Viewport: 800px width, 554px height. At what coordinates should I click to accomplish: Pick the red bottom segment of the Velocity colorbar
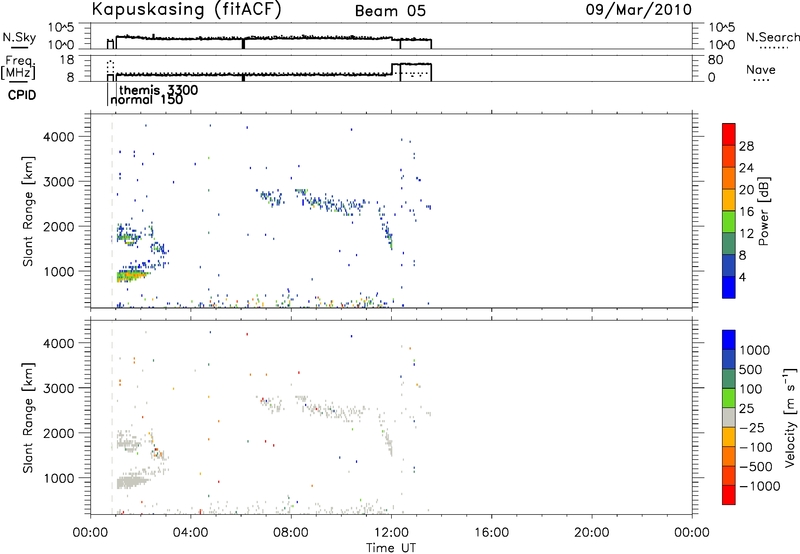(729, 495)
